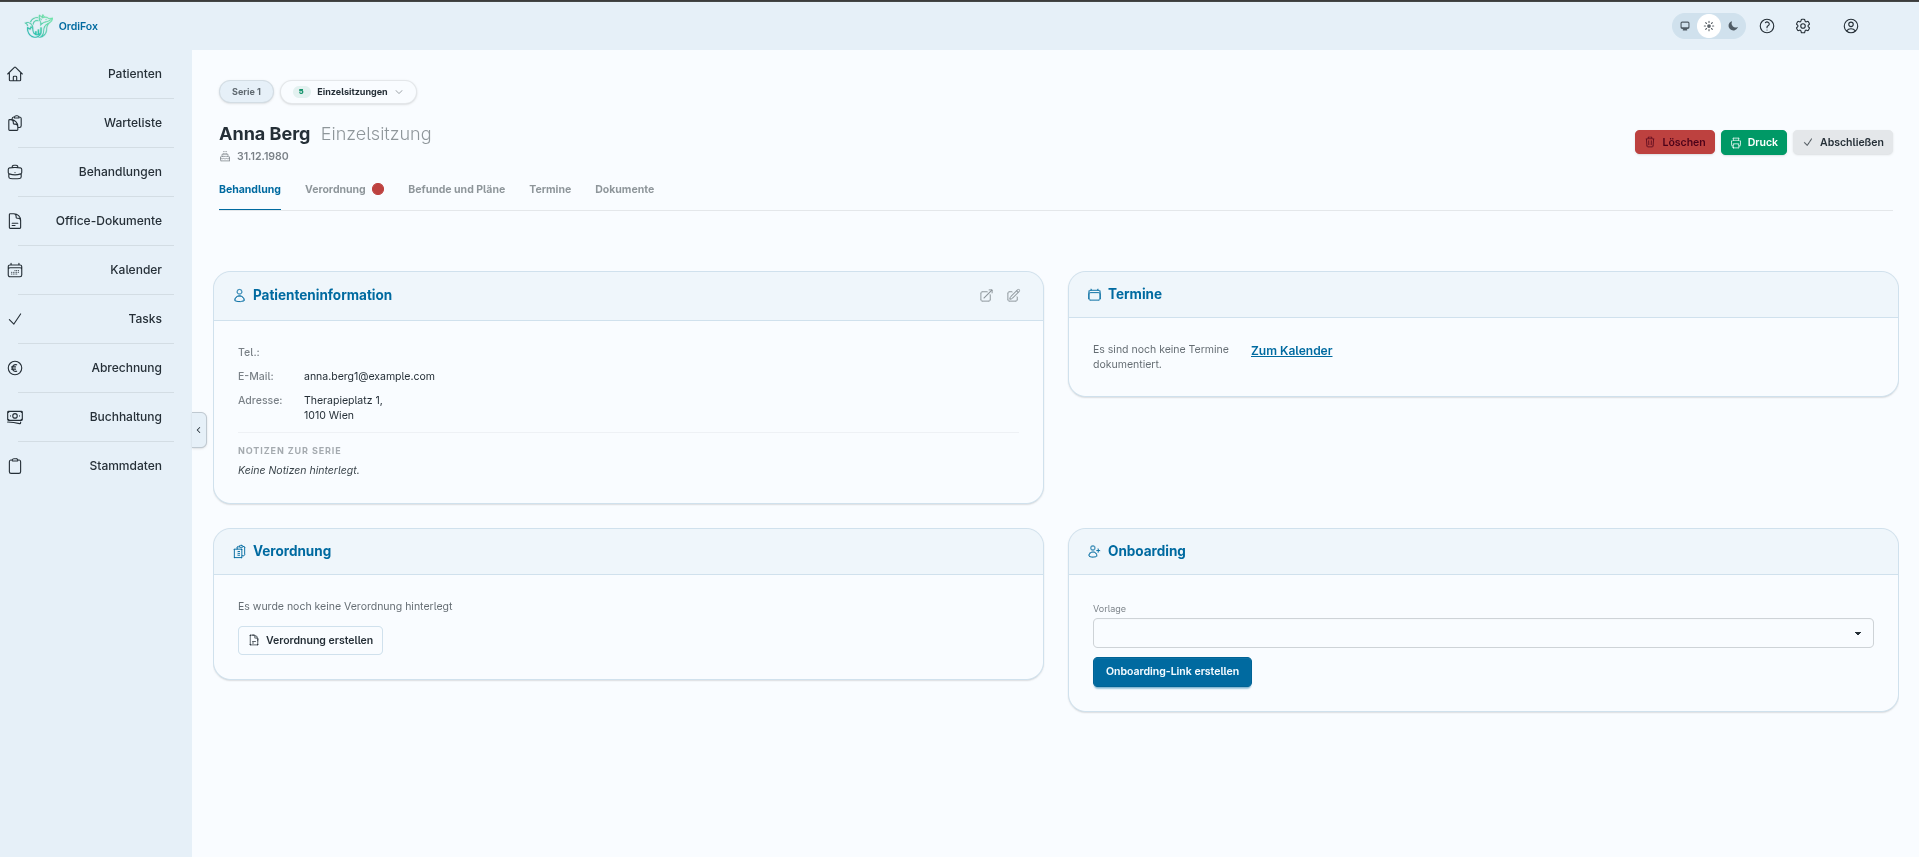Open settings gear icon in header

point(1803,27)
